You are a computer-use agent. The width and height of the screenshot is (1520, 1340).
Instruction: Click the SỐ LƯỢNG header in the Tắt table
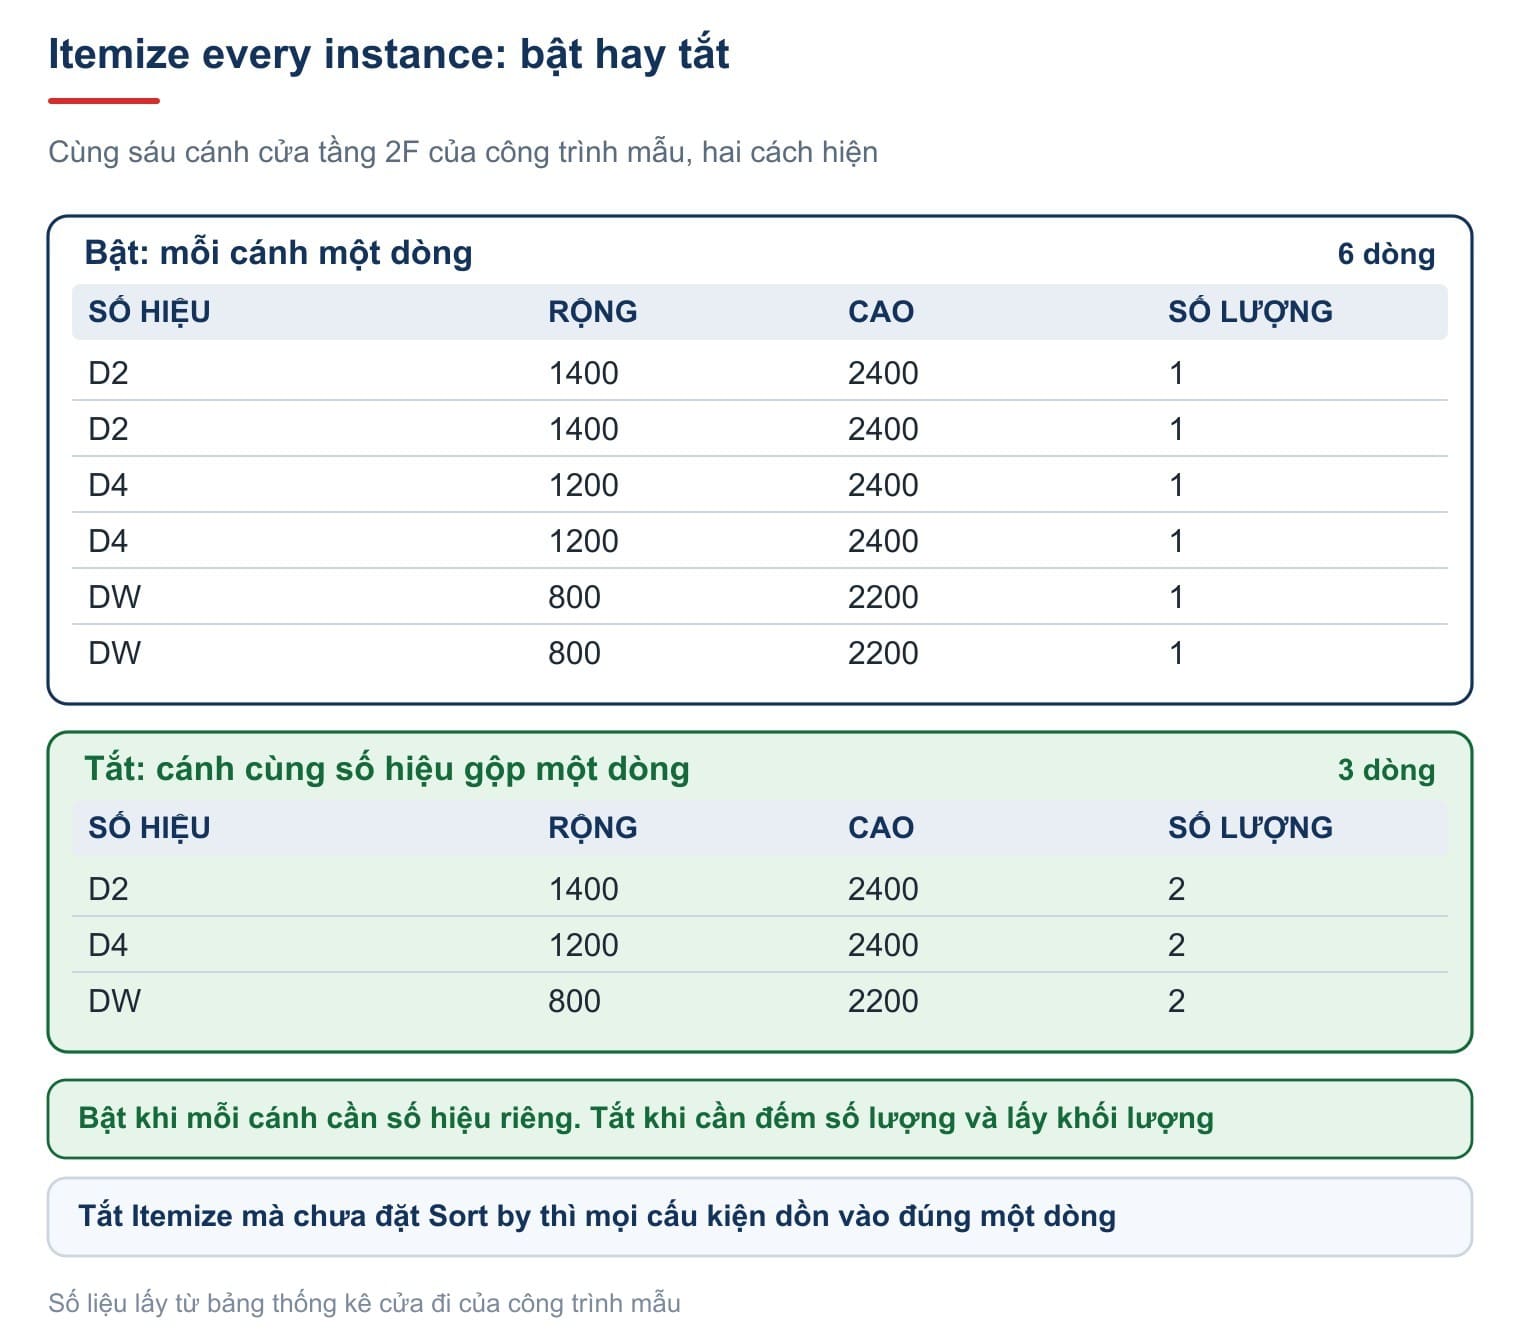tap(1250, 828)
